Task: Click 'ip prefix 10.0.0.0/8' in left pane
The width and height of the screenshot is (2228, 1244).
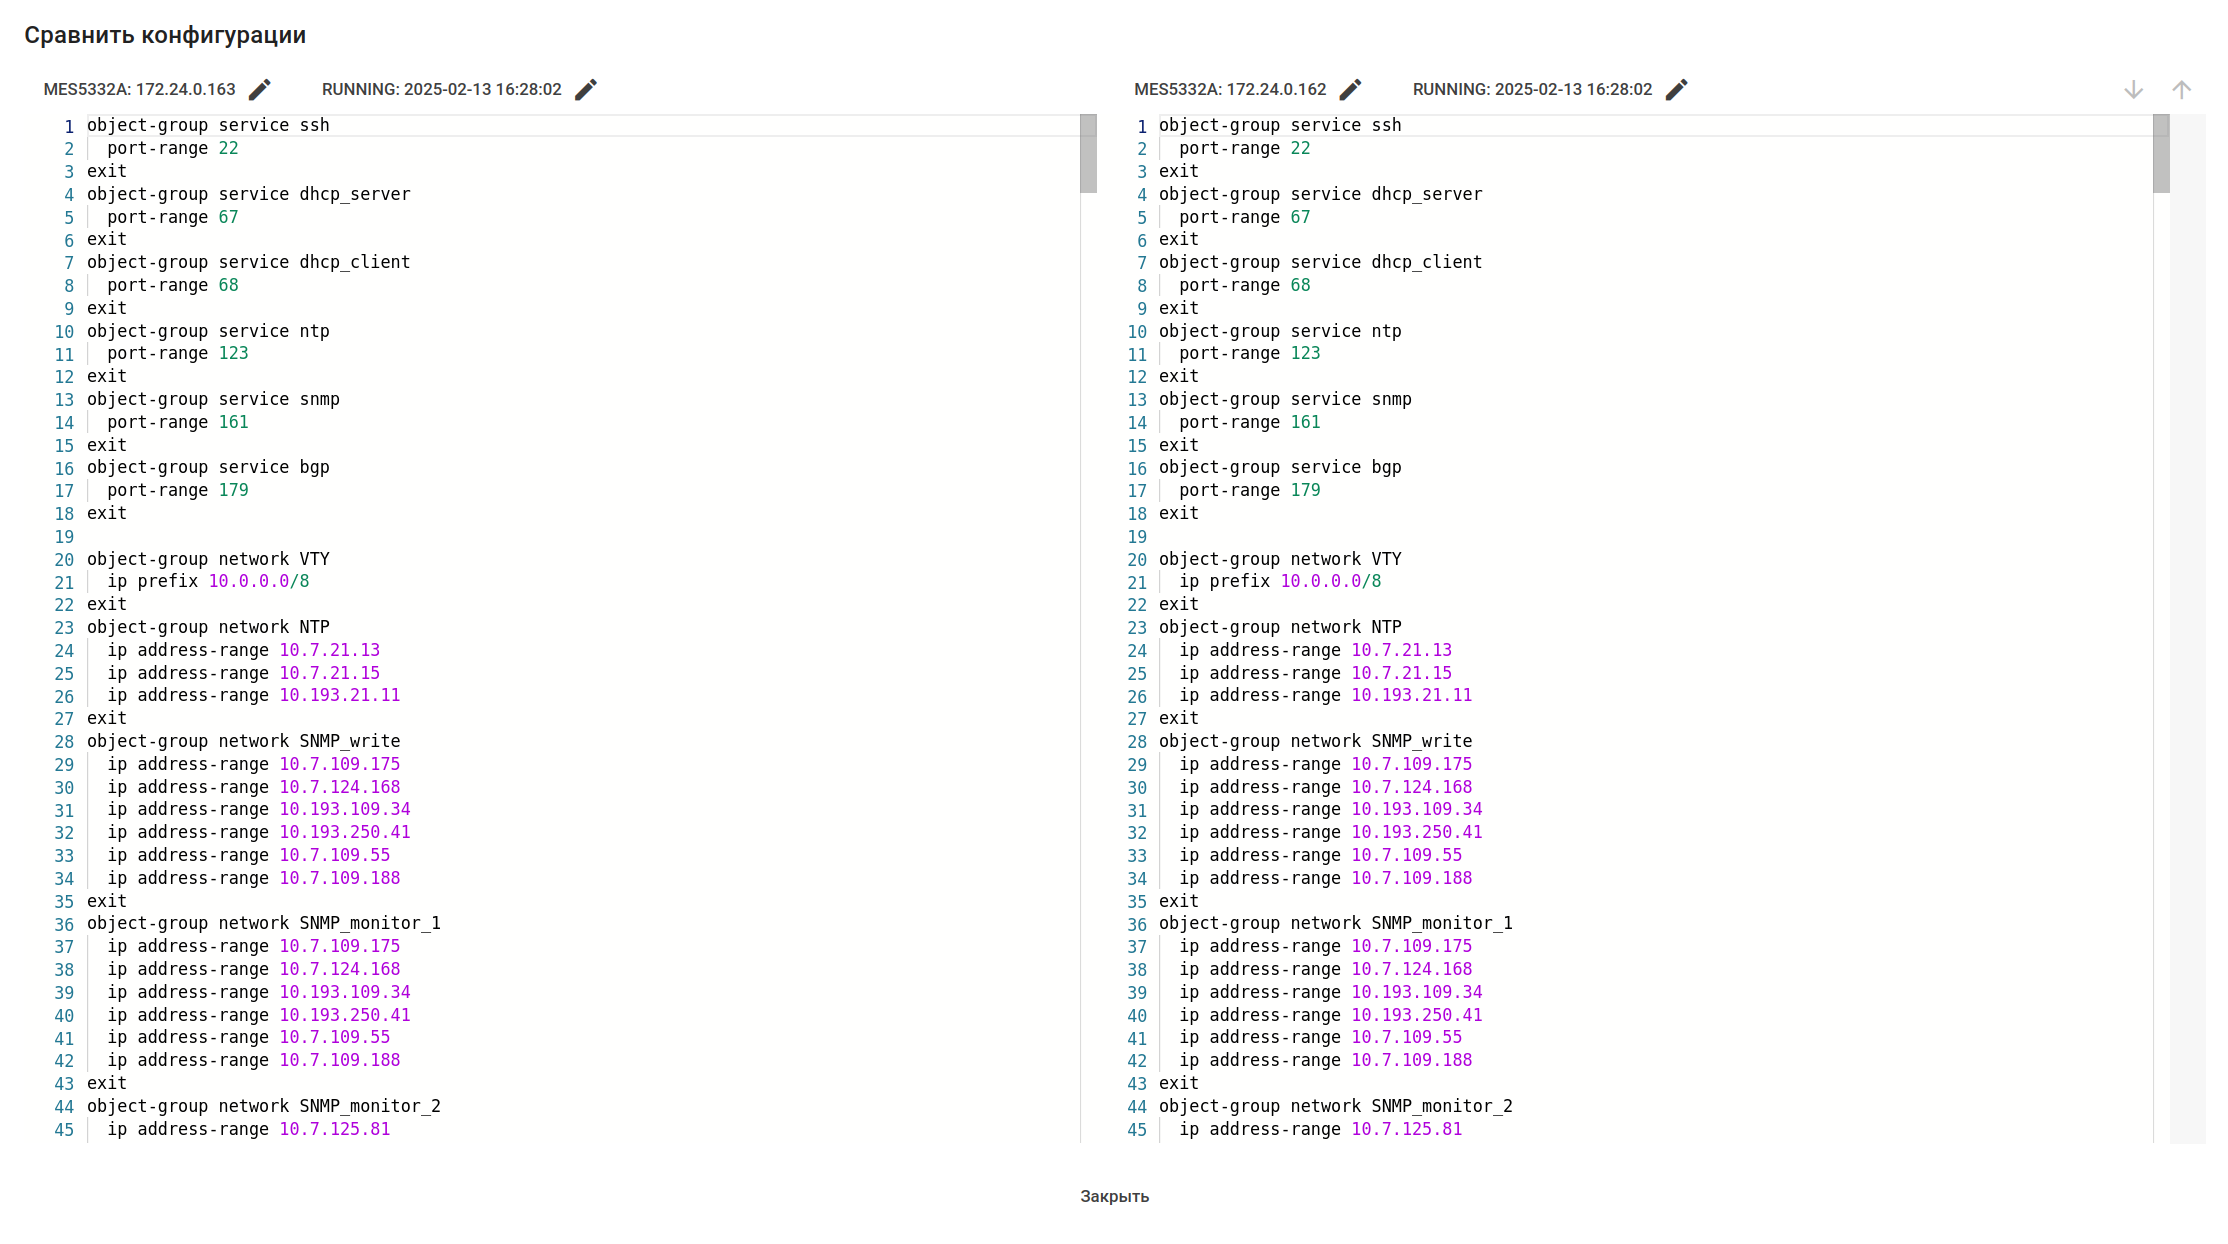Action: click(x=208, y=581)
